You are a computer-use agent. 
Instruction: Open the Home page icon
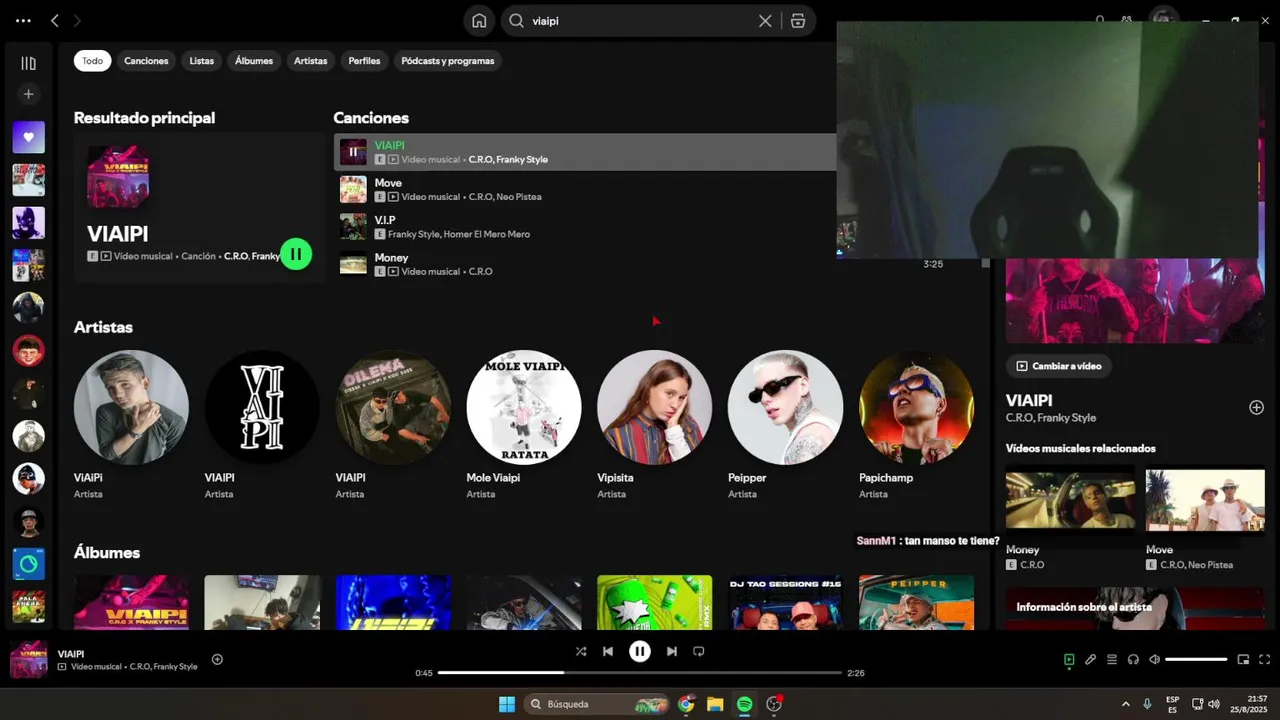click(x=479, y=21)
